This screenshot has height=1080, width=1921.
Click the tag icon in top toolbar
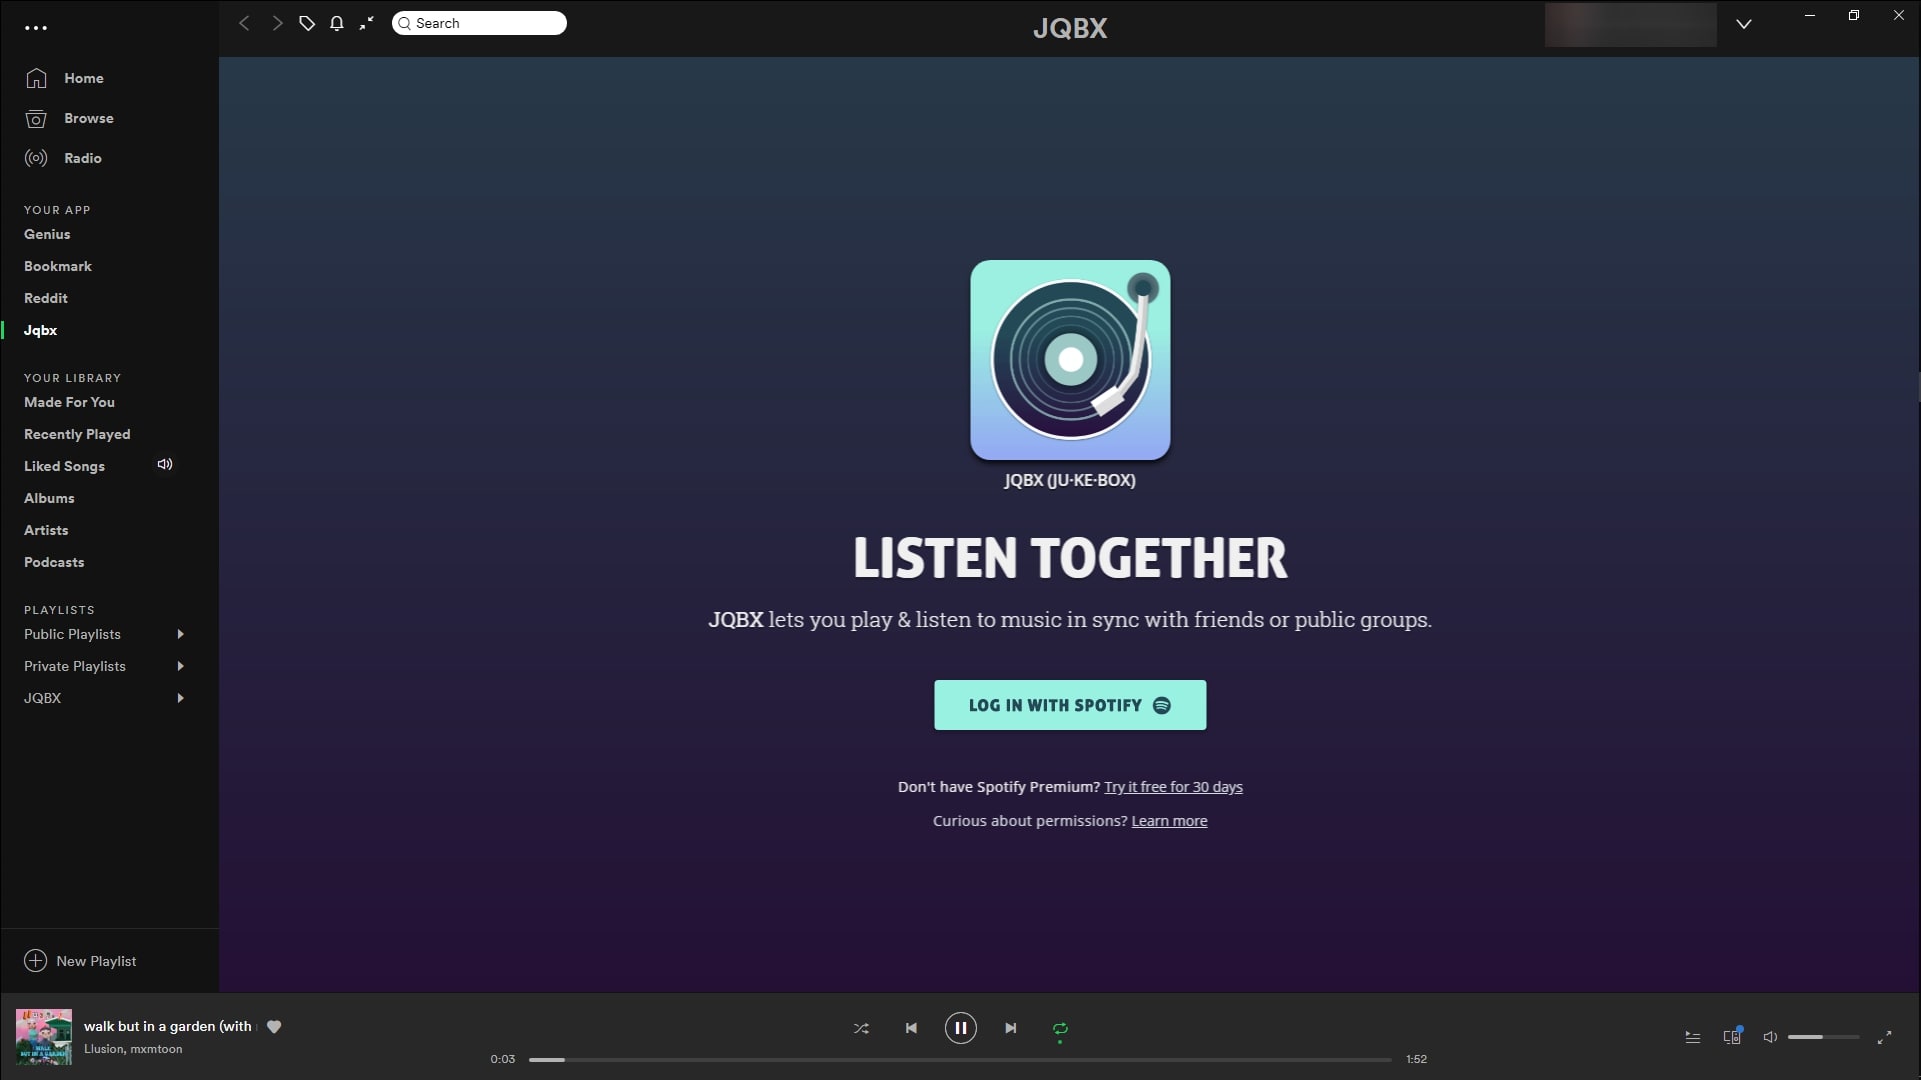(307, 23)
